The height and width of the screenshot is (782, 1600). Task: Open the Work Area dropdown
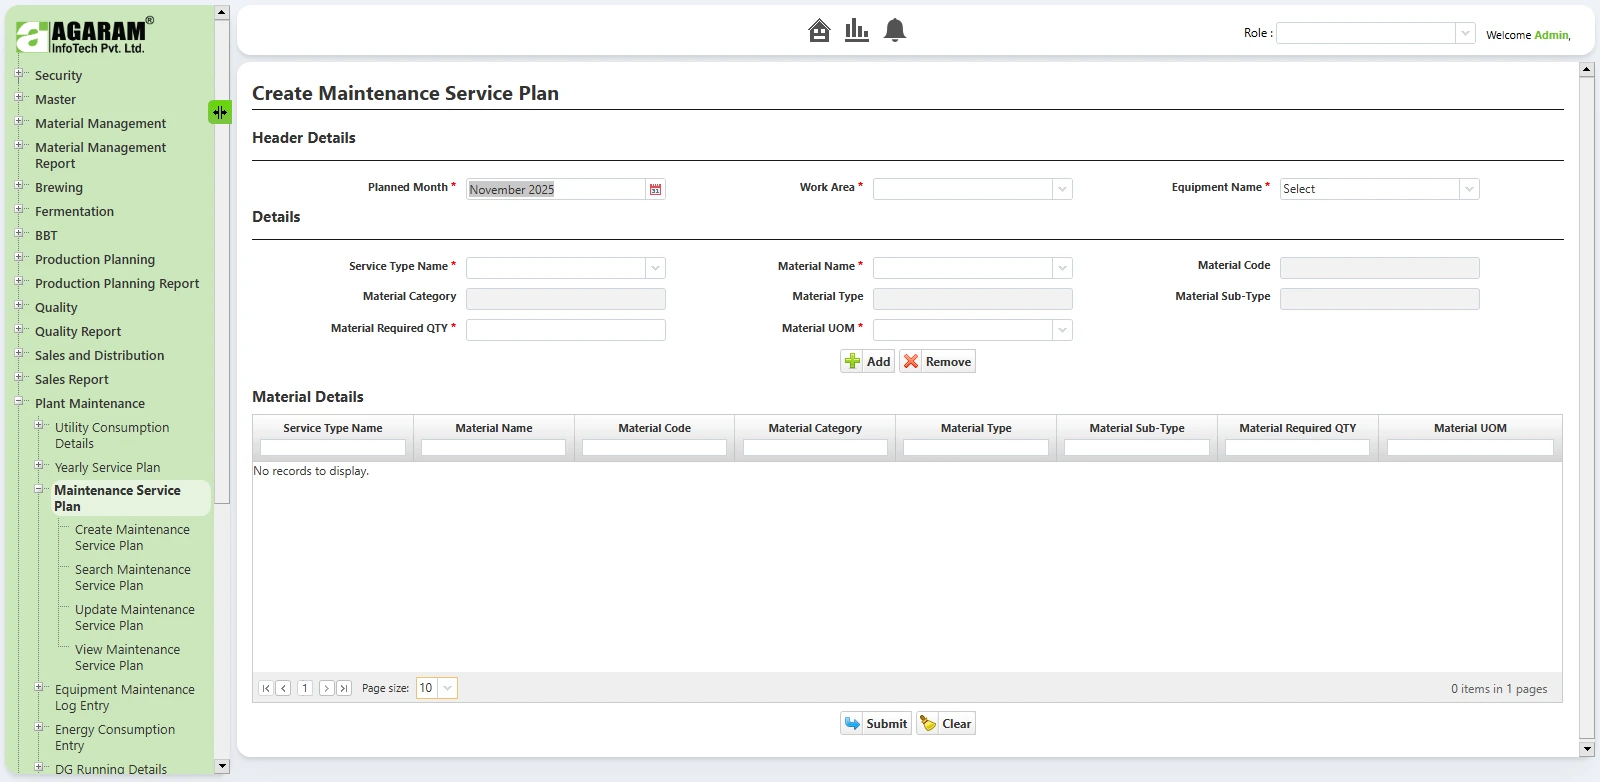[1062, 189]
